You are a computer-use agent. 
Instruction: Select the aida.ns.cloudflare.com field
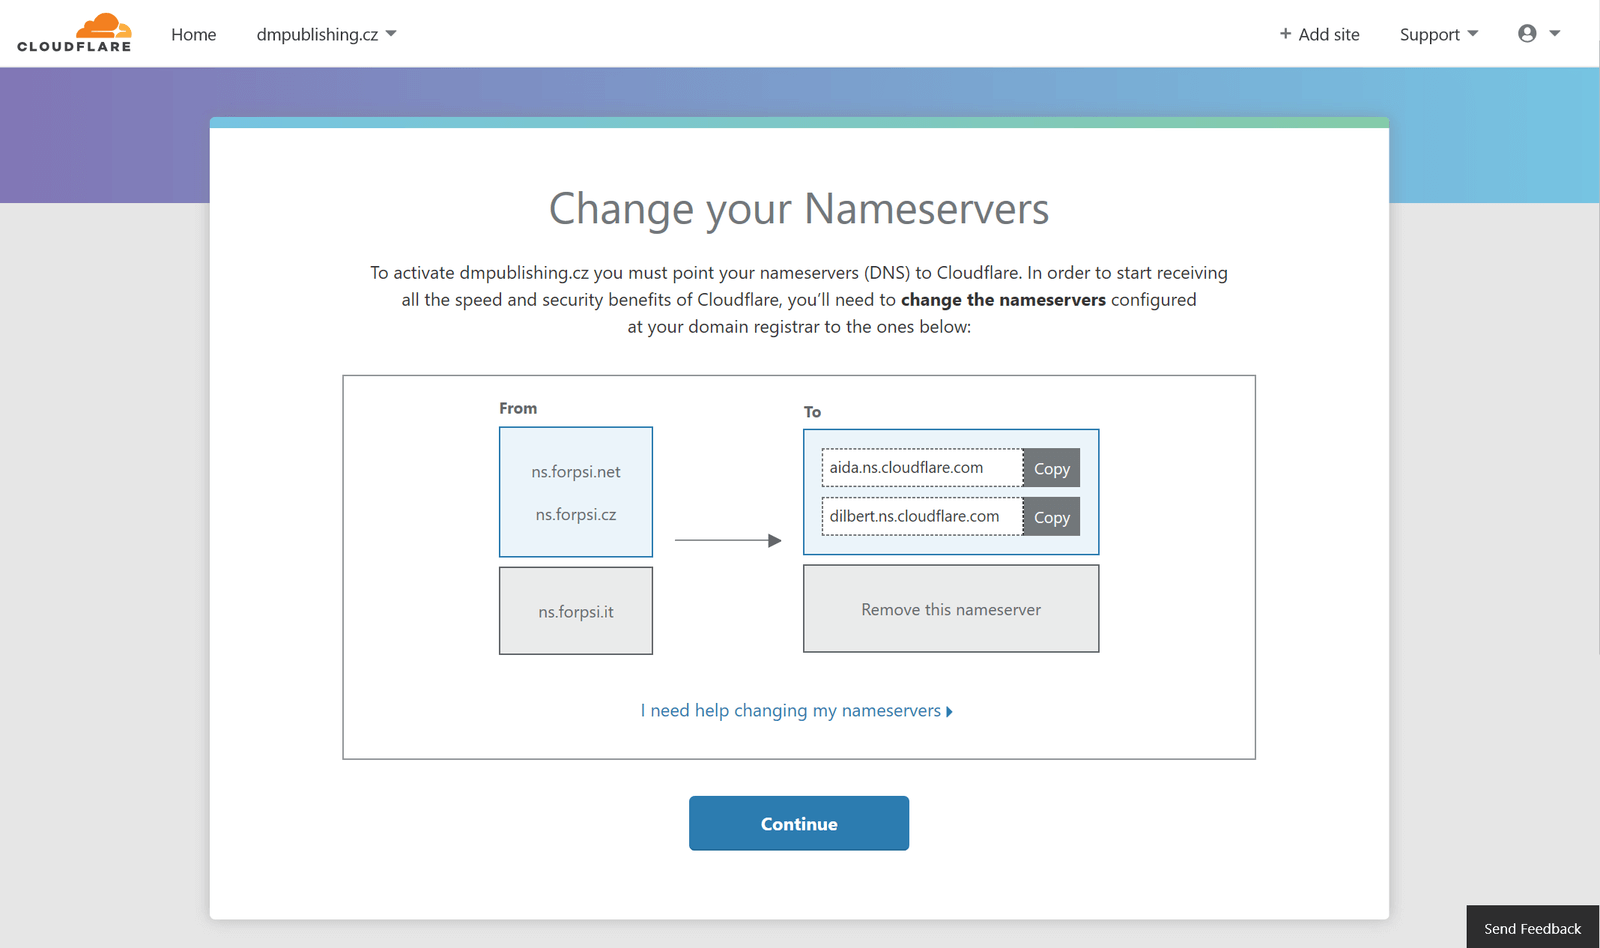coord(922,467)
